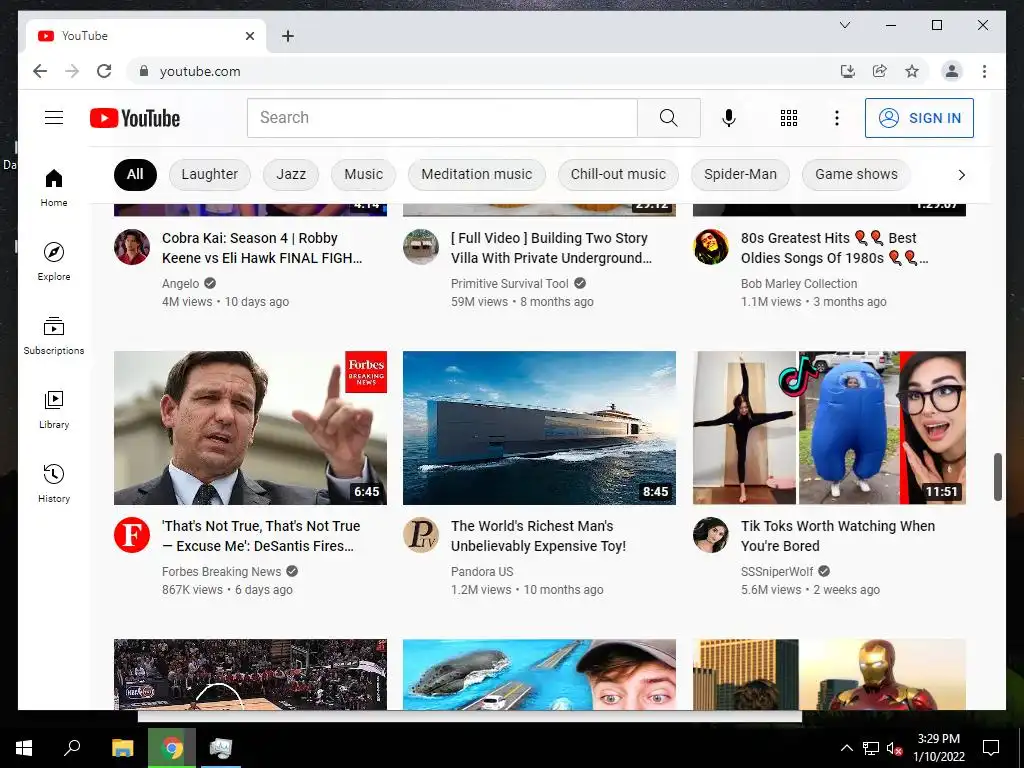Open DeSantis Fires video title
This screenshot has width=1024, height=768.
click(261, 536)
